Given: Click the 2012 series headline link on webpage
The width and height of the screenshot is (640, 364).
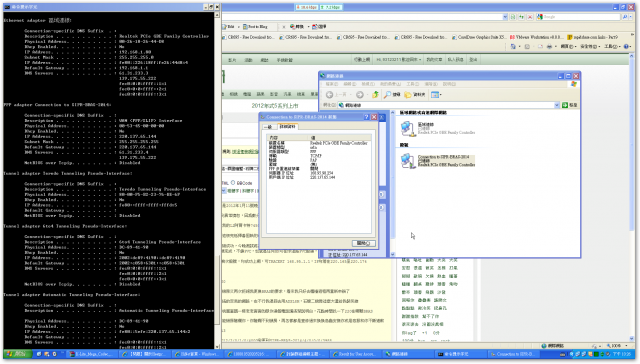Looking at the screenshot, I should click(275, 106).
